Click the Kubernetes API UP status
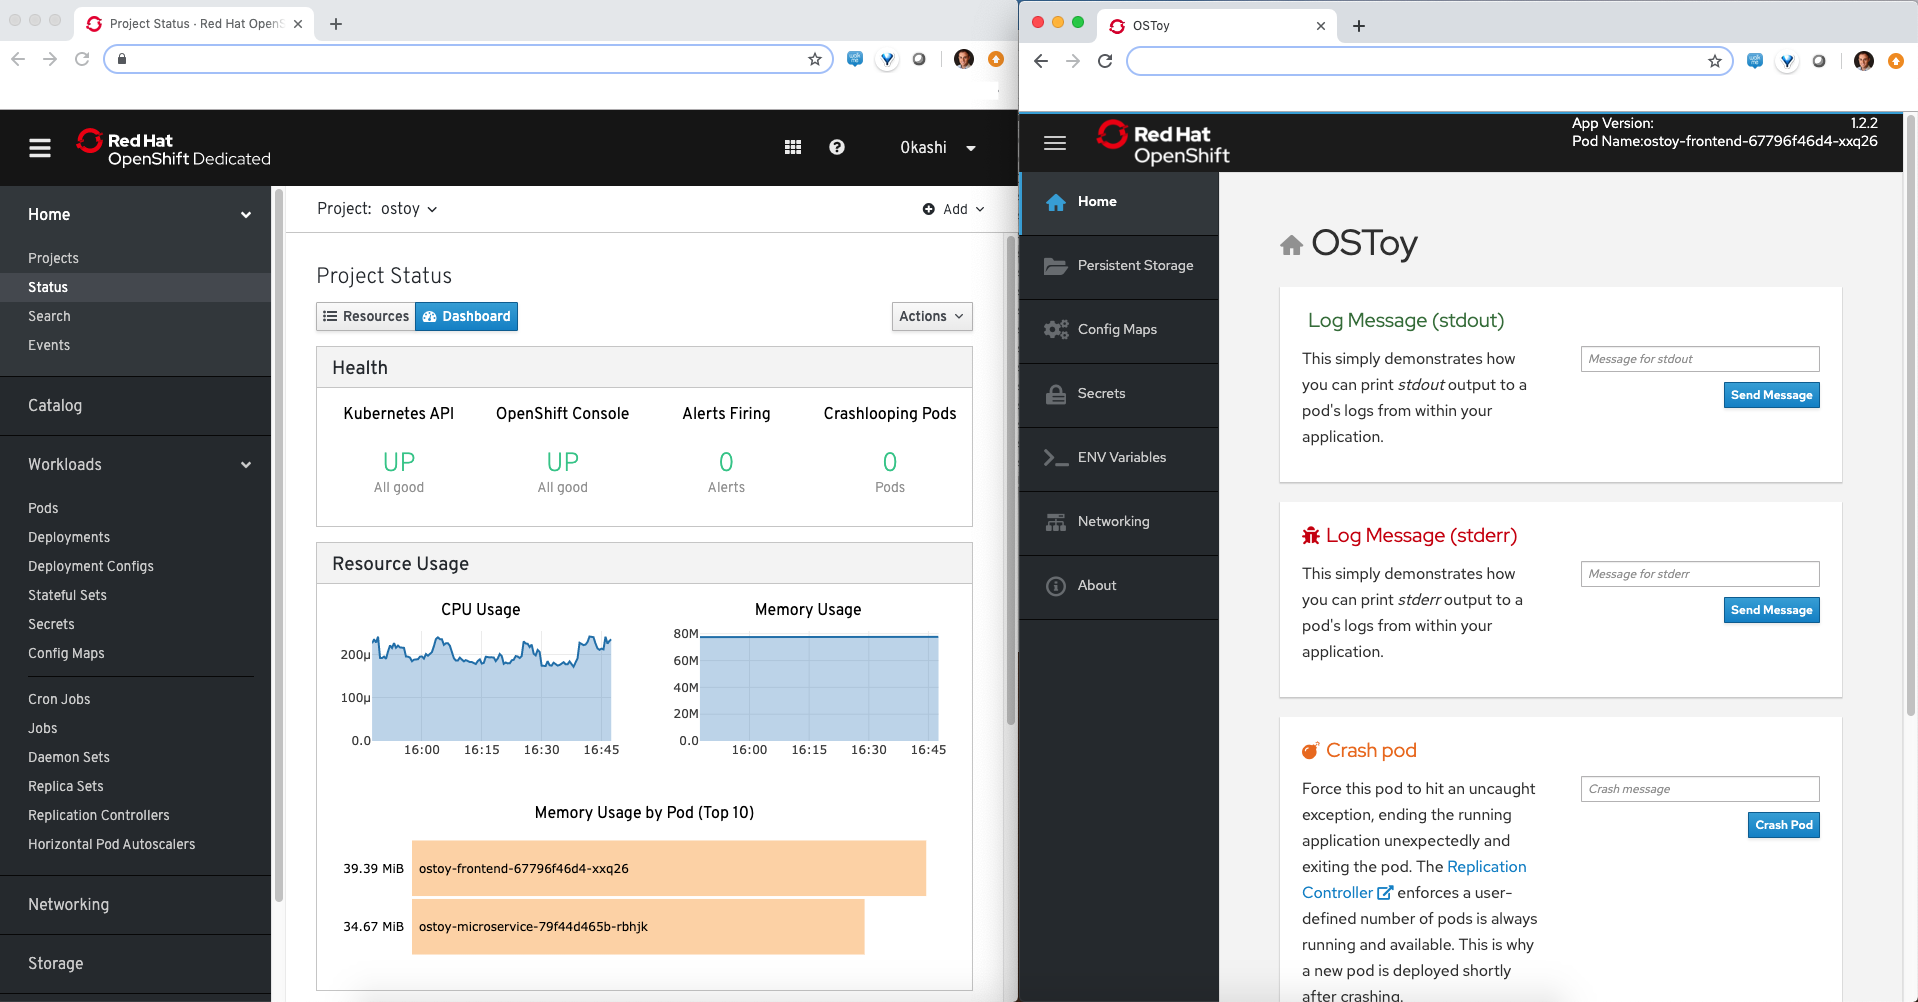The image size is (1918, 1002). (399, 462)
